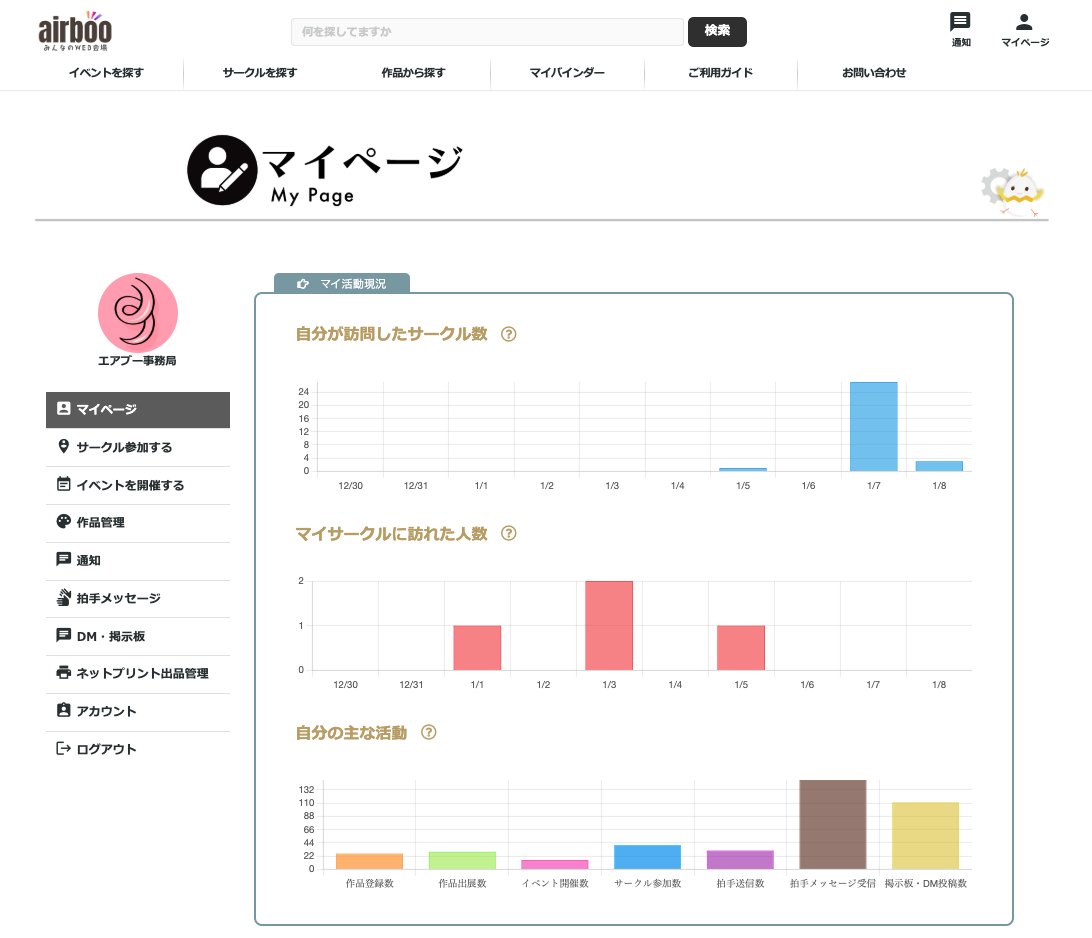Open help for マイサークルに訪れた人数
This screenshot has width=1092, height=938.
tap(509, 533)
